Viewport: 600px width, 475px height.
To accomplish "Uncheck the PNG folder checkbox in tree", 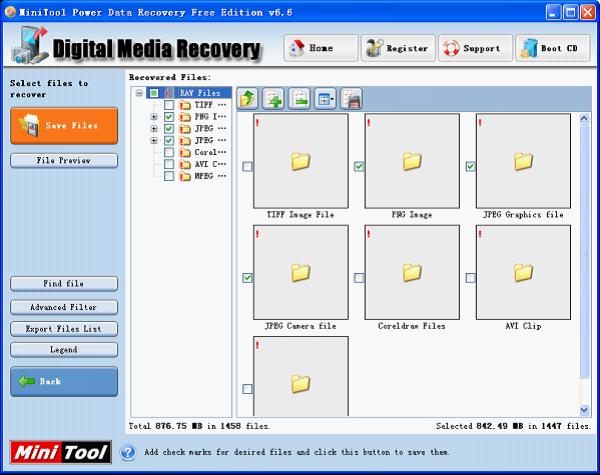I will [x=169, y=117].
